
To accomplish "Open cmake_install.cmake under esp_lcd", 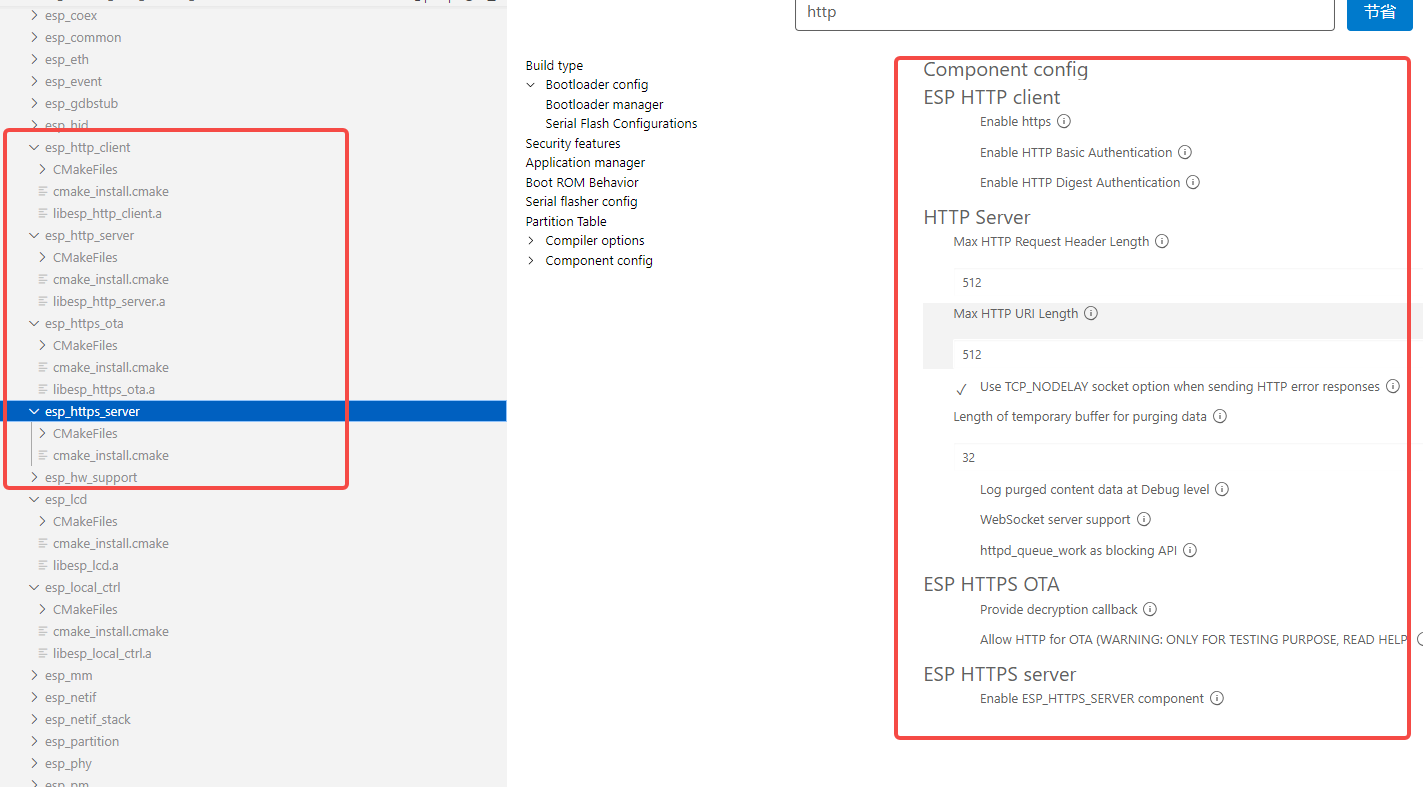I will point(110,543).
